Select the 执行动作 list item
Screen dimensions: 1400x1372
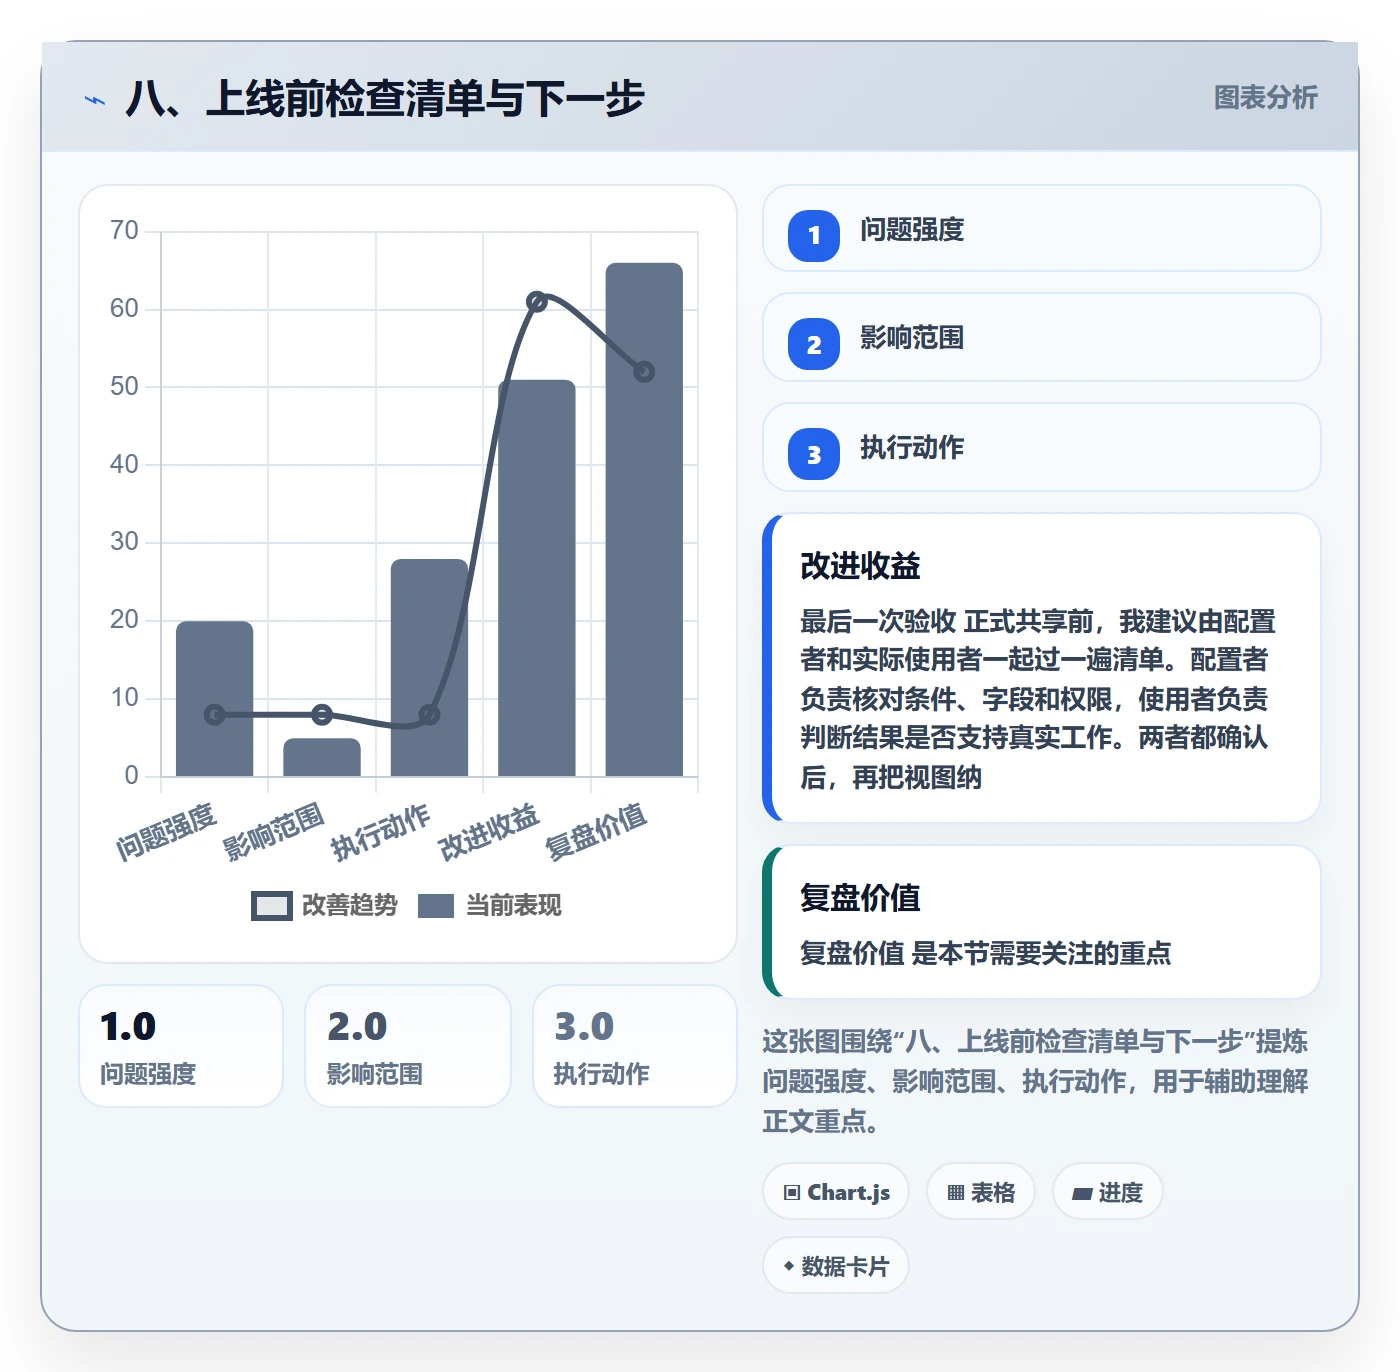pos(1041,447)
